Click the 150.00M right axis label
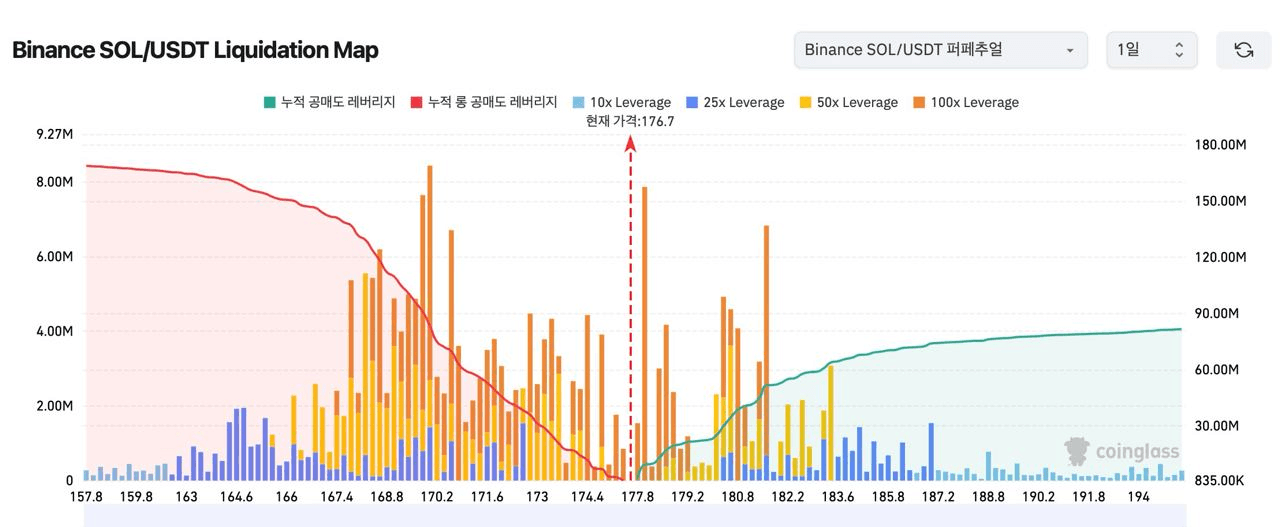 1220,201
